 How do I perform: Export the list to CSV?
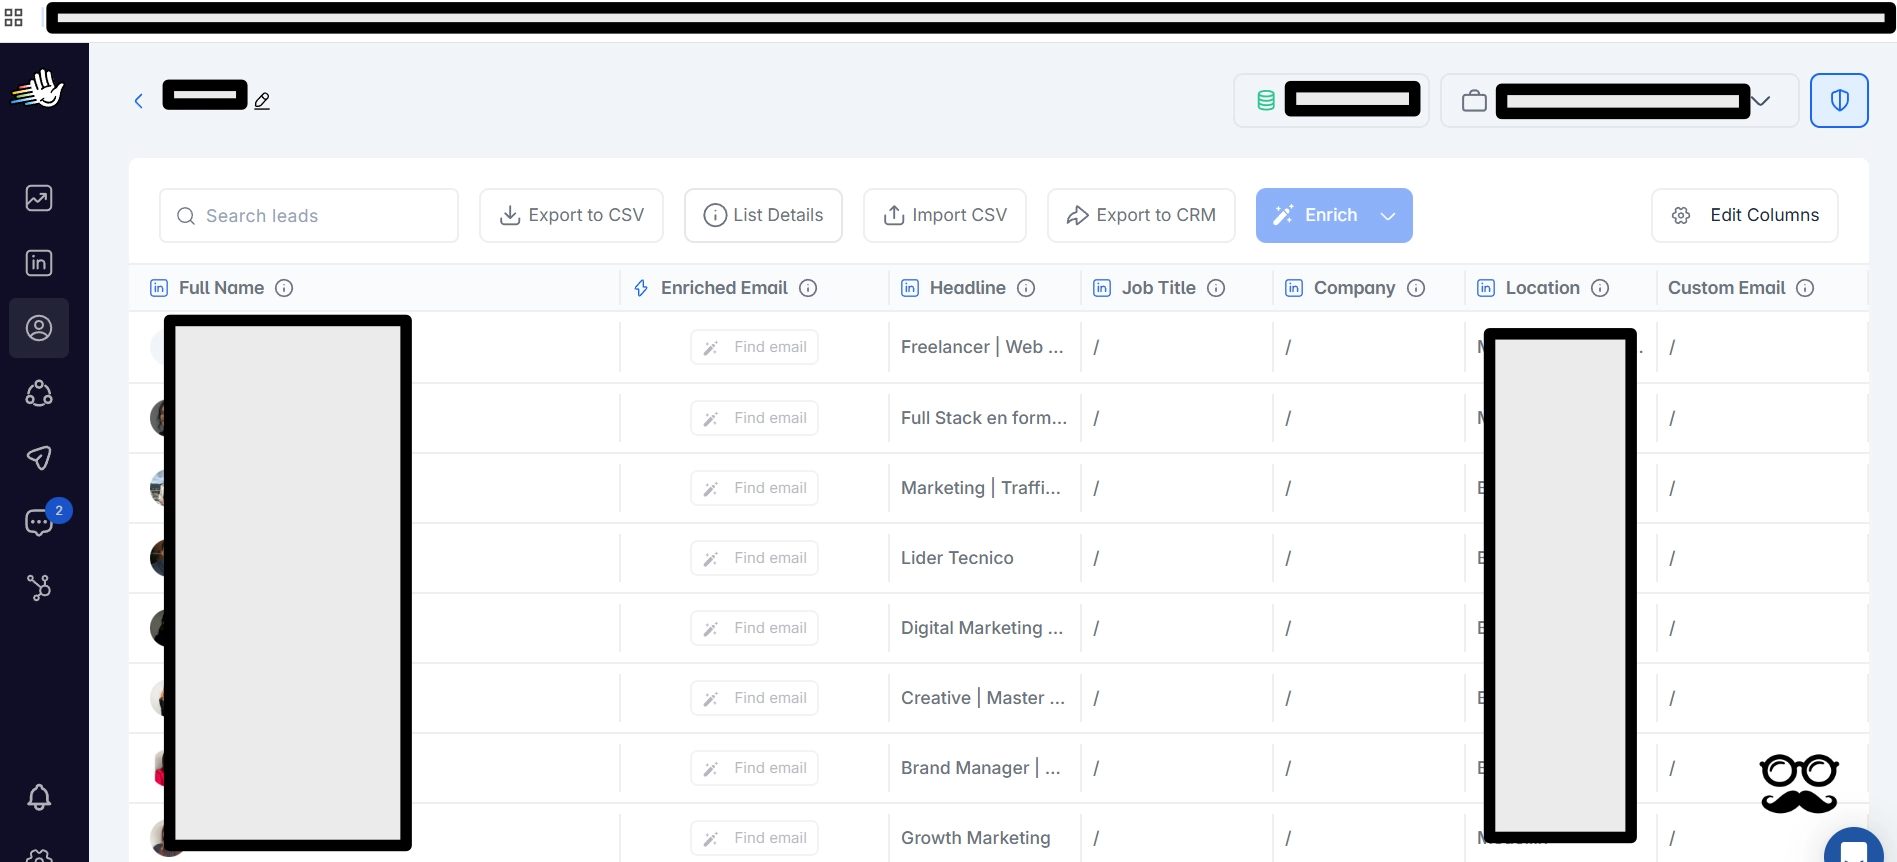[x=571, y=215]
